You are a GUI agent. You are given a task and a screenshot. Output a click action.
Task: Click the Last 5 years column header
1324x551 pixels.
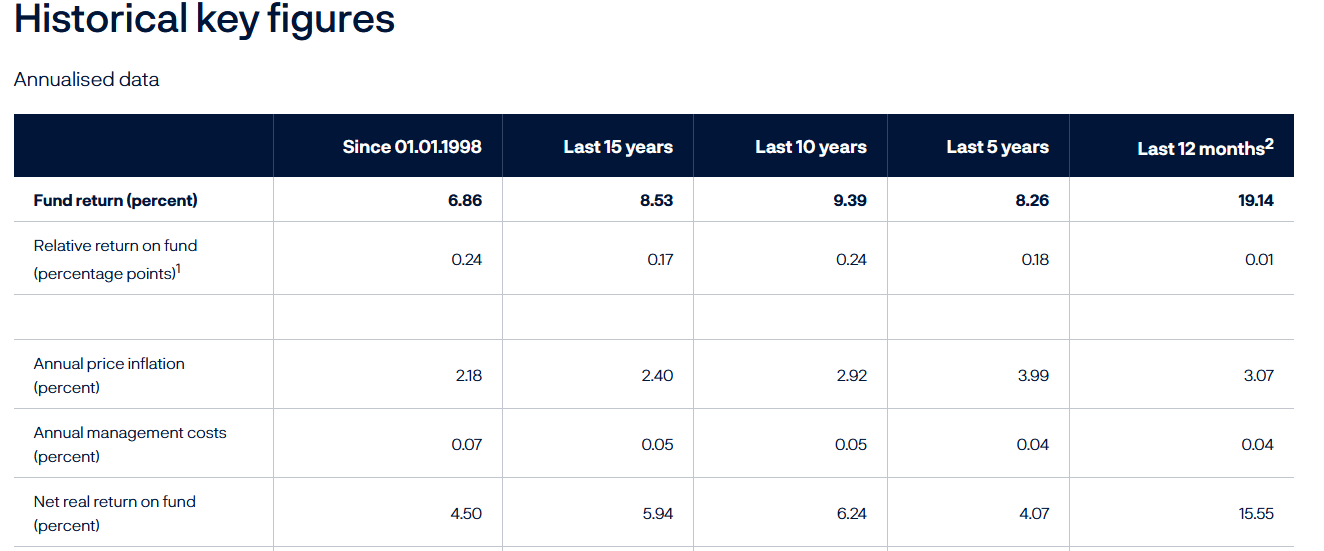(x=998, y=147)
